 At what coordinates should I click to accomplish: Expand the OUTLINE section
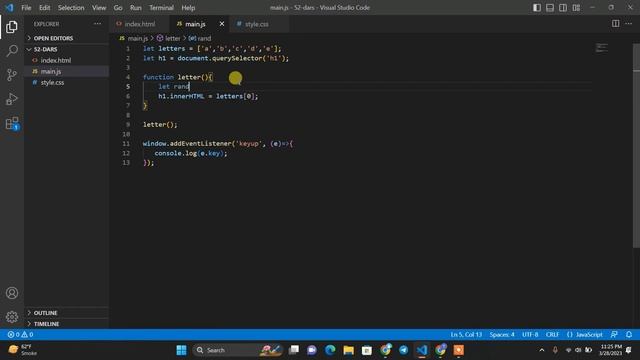[67, 313]
